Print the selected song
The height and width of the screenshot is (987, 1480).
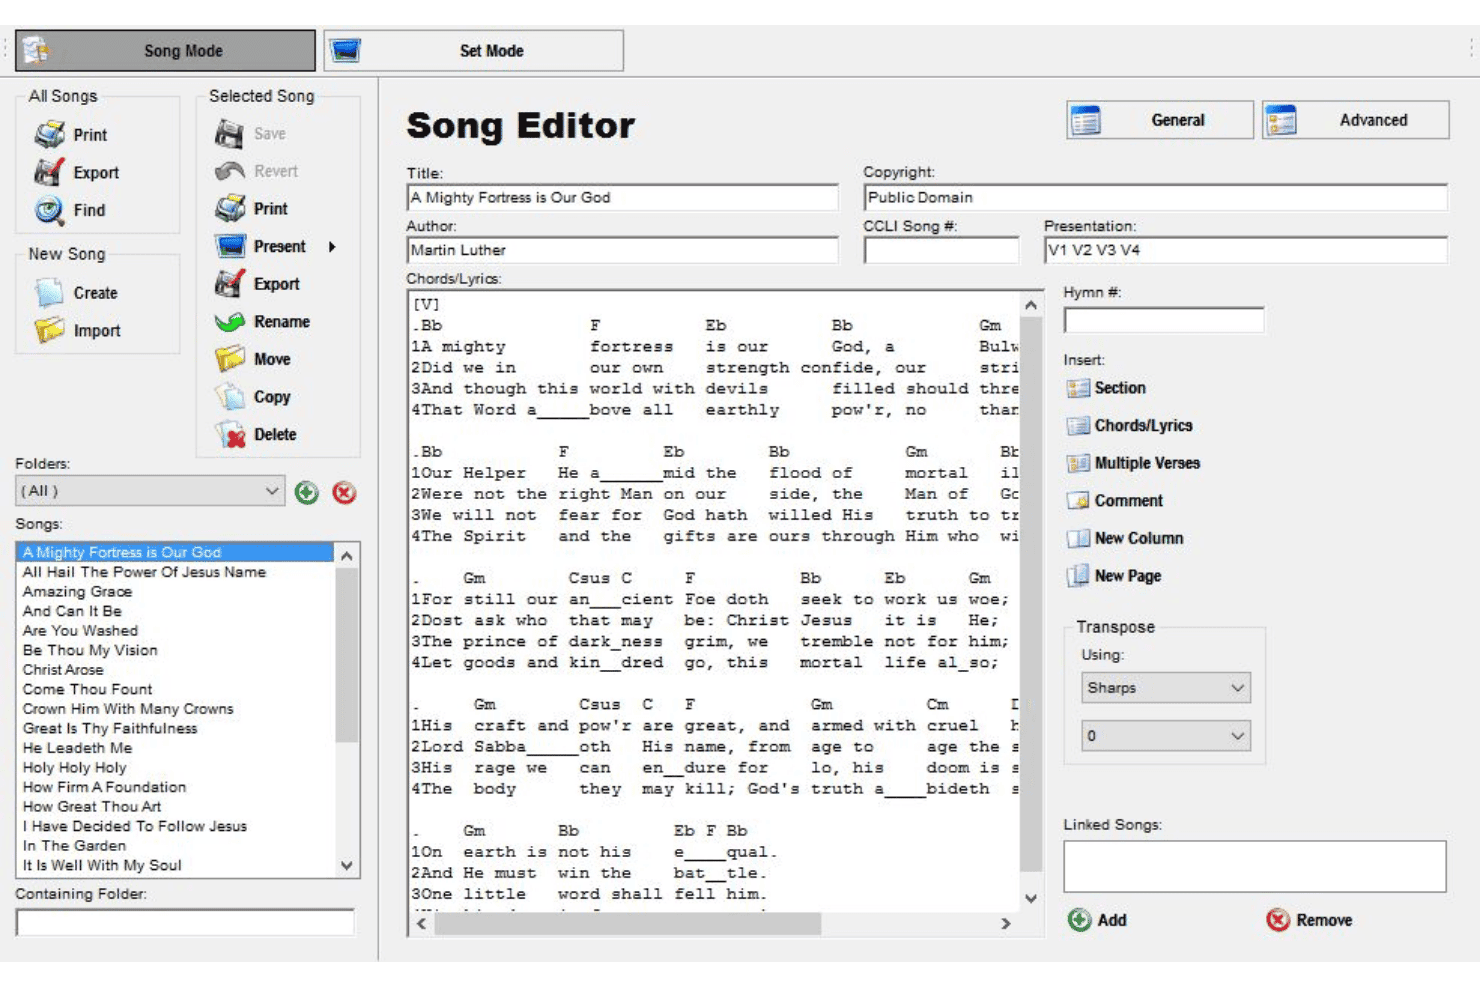[251, 209]
